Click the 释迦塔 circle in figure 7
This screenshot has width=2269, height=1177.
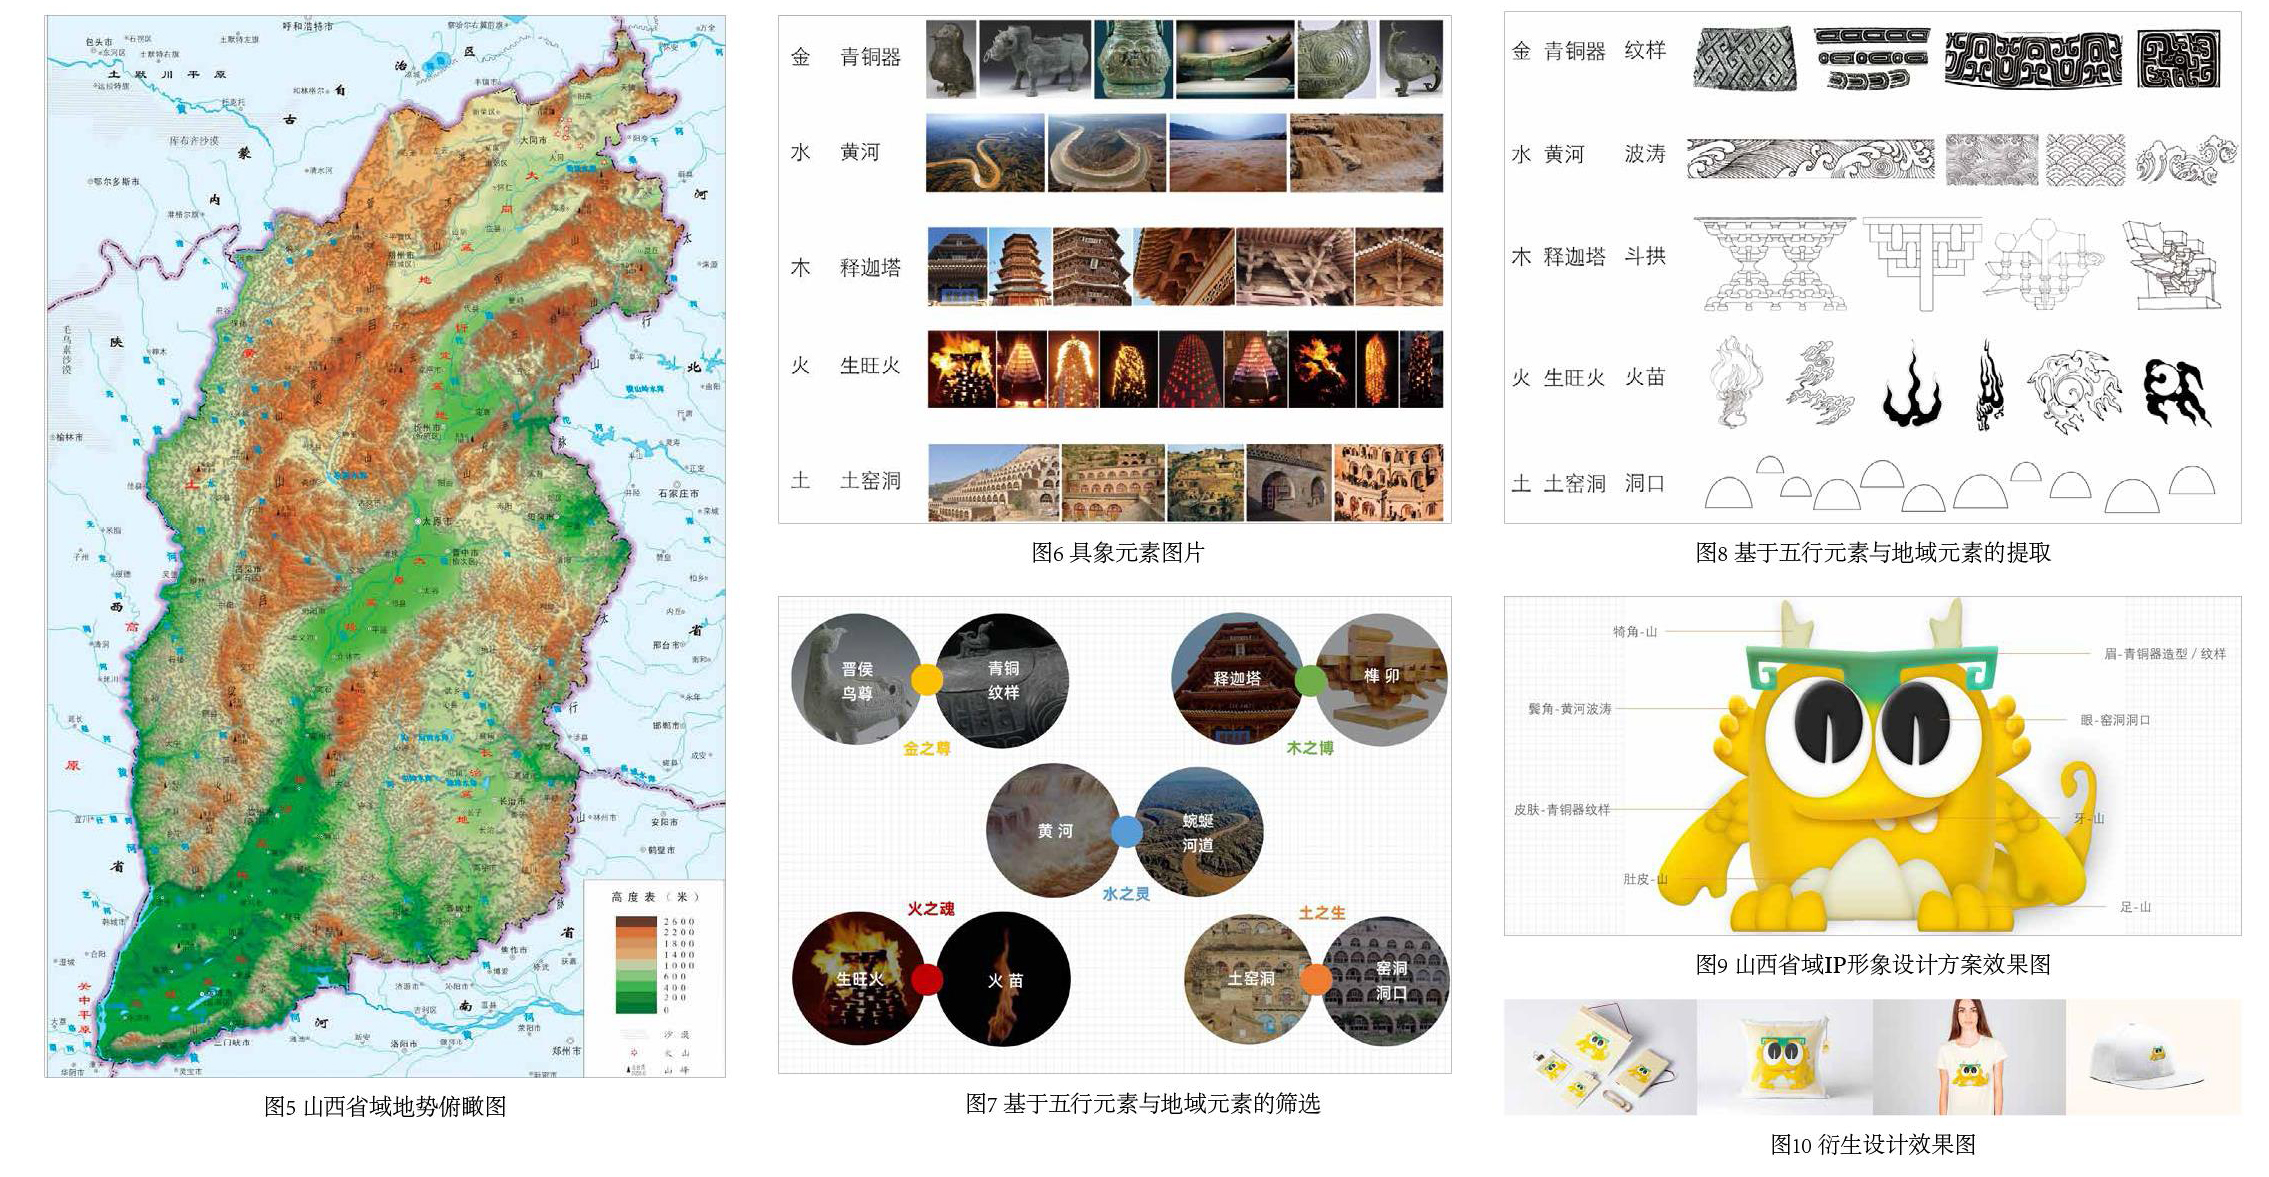pyautogui.click(x=1237, y=679)
